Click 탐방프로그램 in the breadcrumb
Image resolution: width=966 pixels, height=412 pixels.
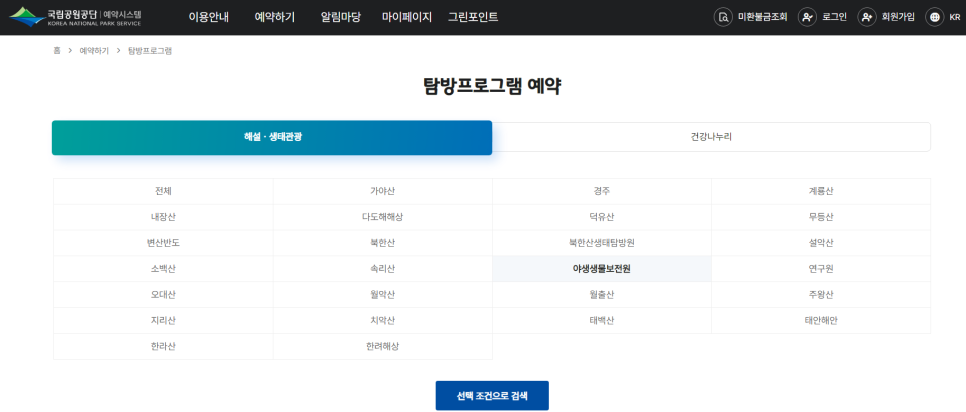[150, 51]
